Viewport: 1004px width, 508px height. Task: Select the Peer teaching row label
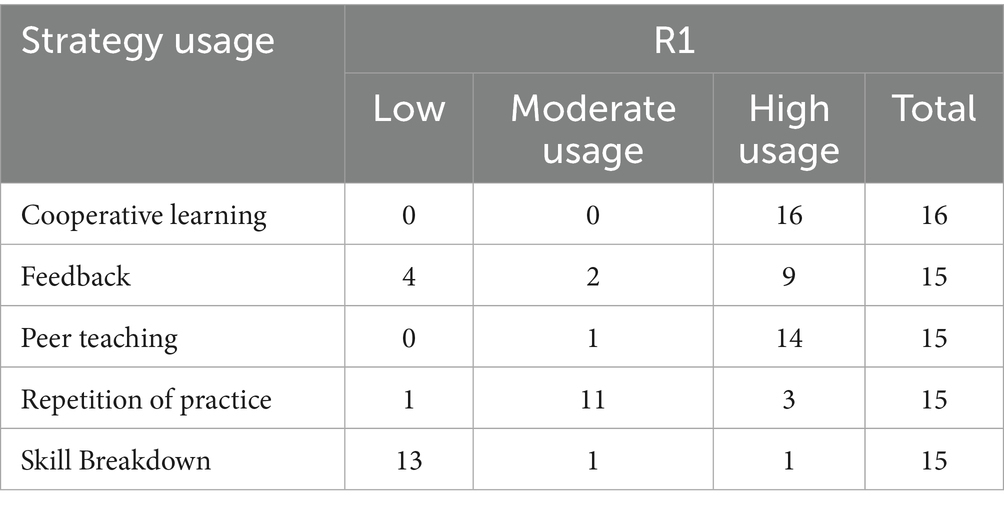point(99,338)
